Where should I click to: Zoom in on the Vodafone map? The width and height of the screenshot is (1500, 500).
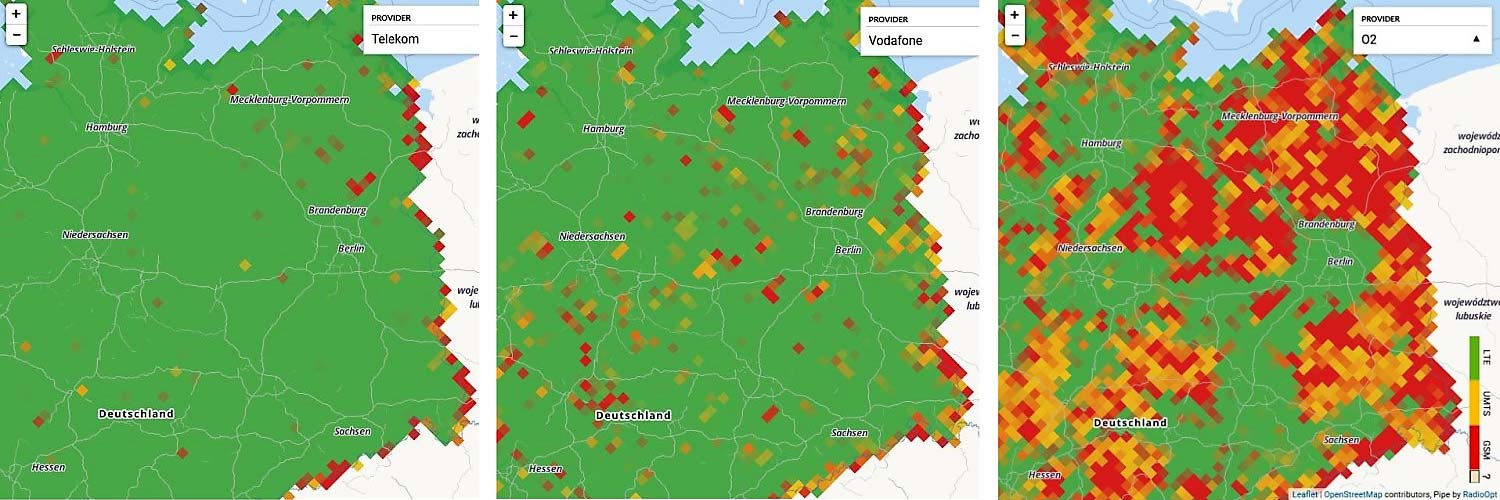click(x=513, y=14)
